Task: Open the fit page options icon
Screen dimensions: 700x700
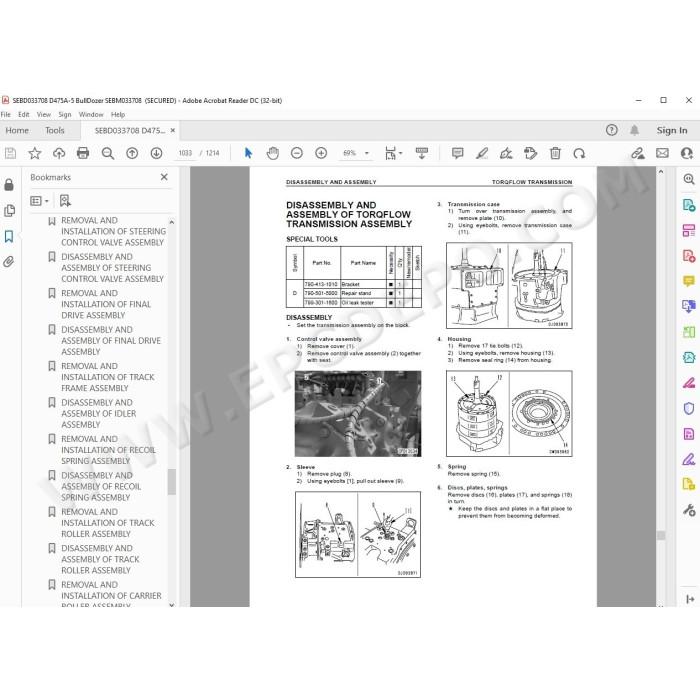Action: point(393,154)
